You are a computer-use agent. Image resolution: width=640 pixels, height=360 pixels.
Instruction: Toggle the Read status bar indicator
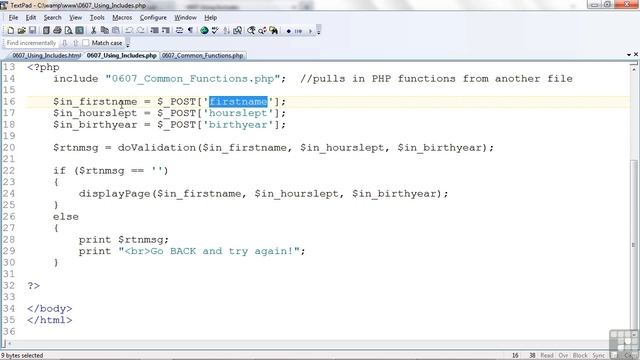547,356
